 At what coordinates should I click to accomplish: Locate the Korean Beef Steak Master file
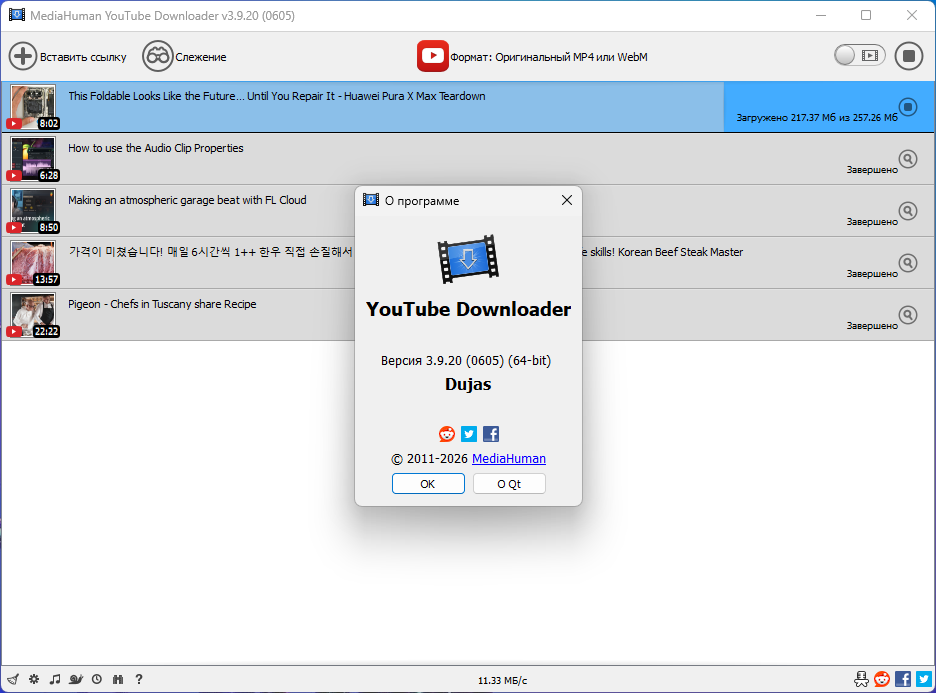click(x=908, y=263)
